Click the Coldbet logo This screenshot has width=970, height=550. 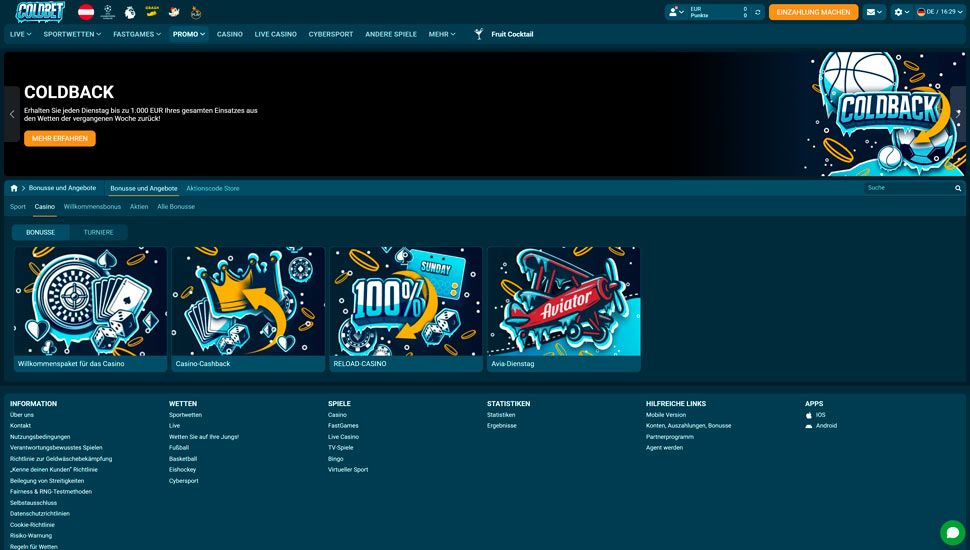coord(40,11)
